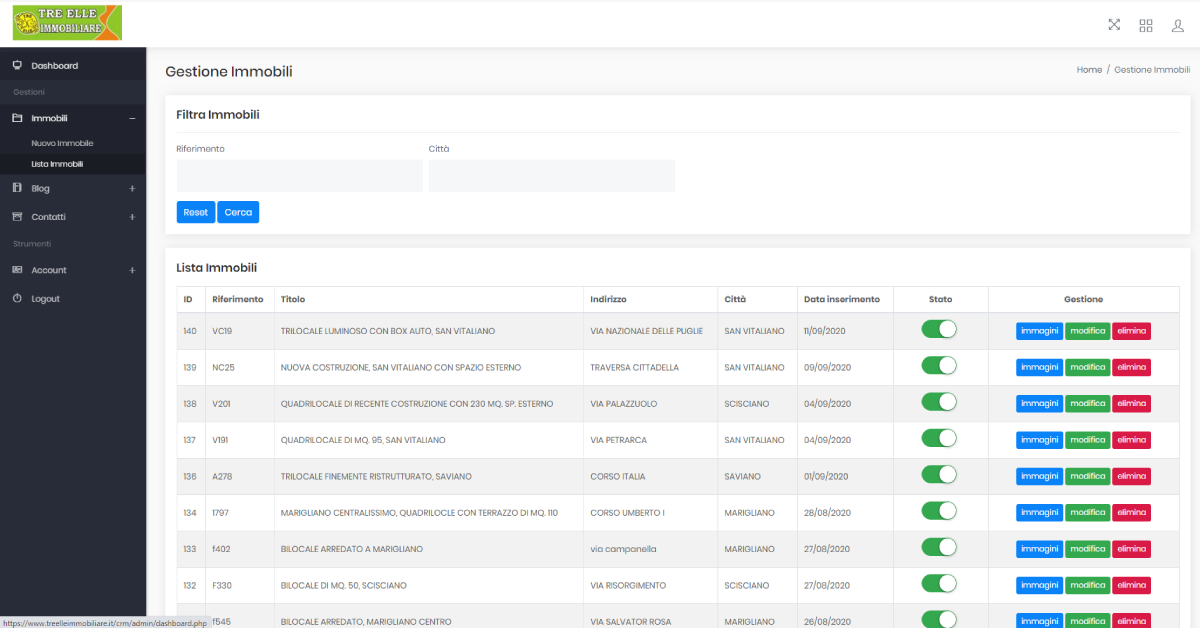
Task: Click the Contatti archive icon in sidebar
Action: coord(17,217)
